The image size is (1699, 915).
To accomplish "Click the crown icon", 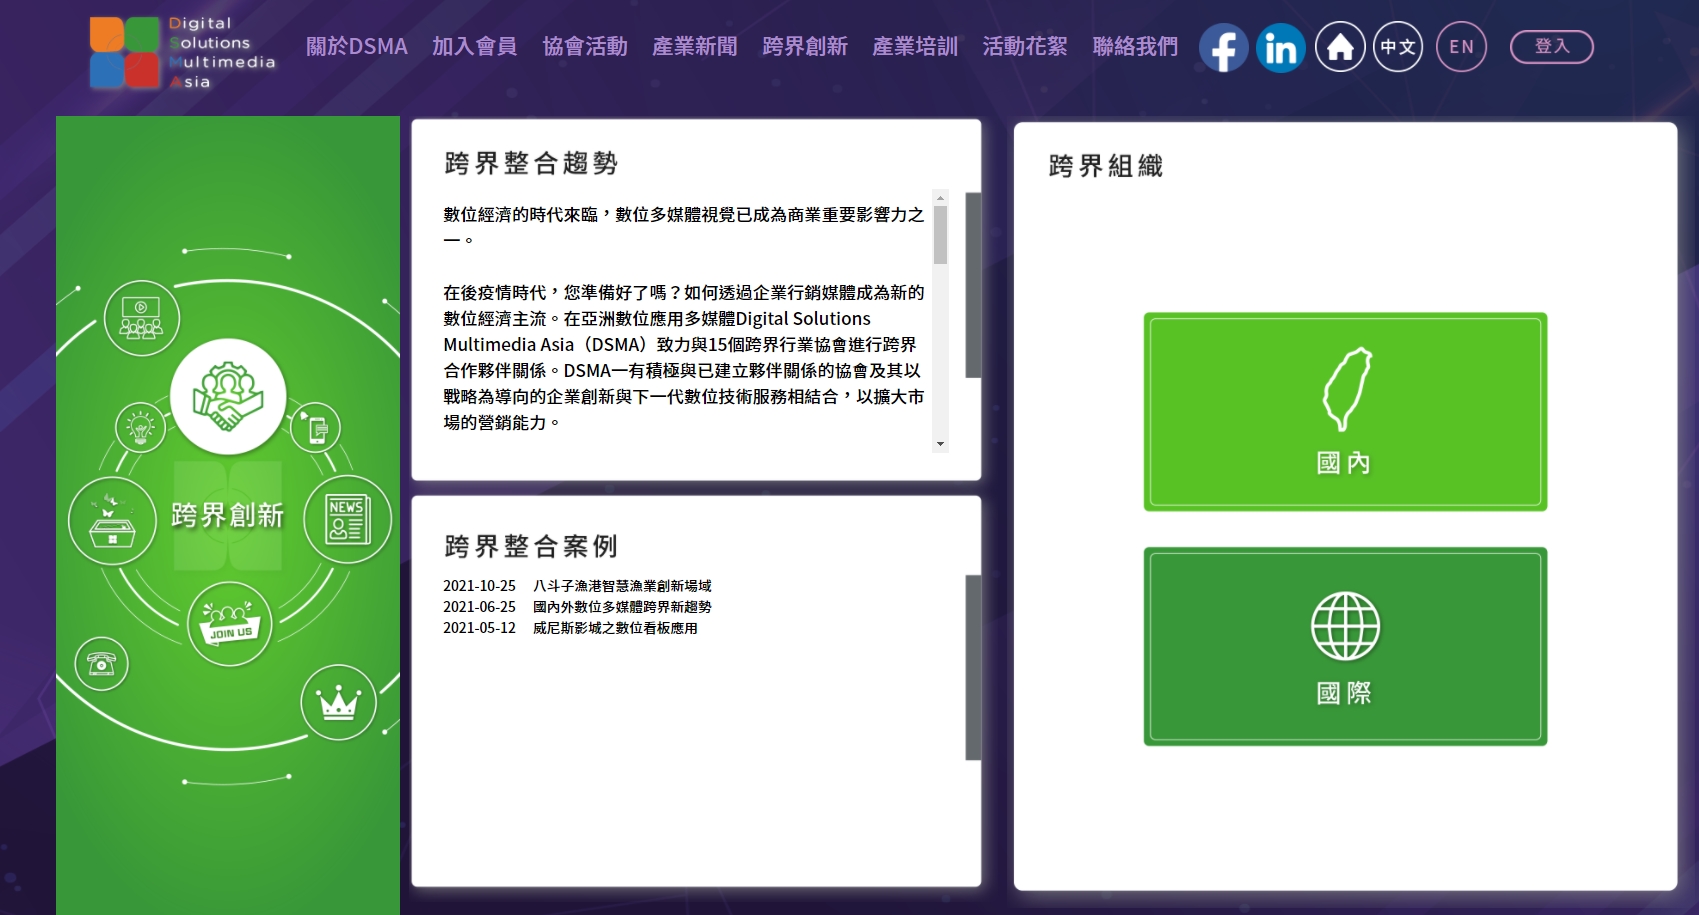I will point(338,702).
